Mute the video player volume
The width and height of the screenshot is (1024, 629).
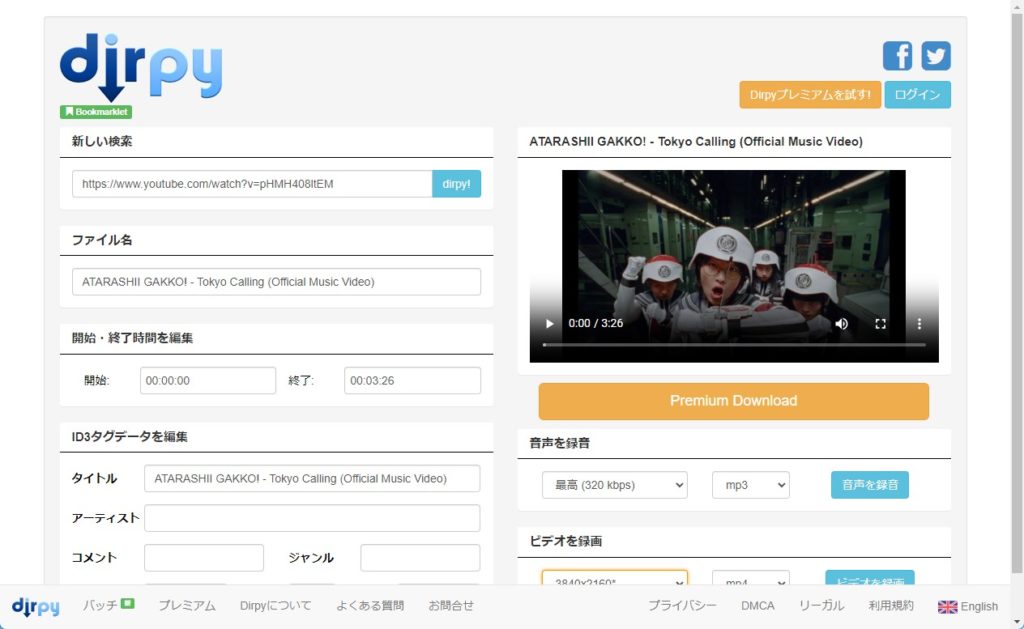[842, 324]
